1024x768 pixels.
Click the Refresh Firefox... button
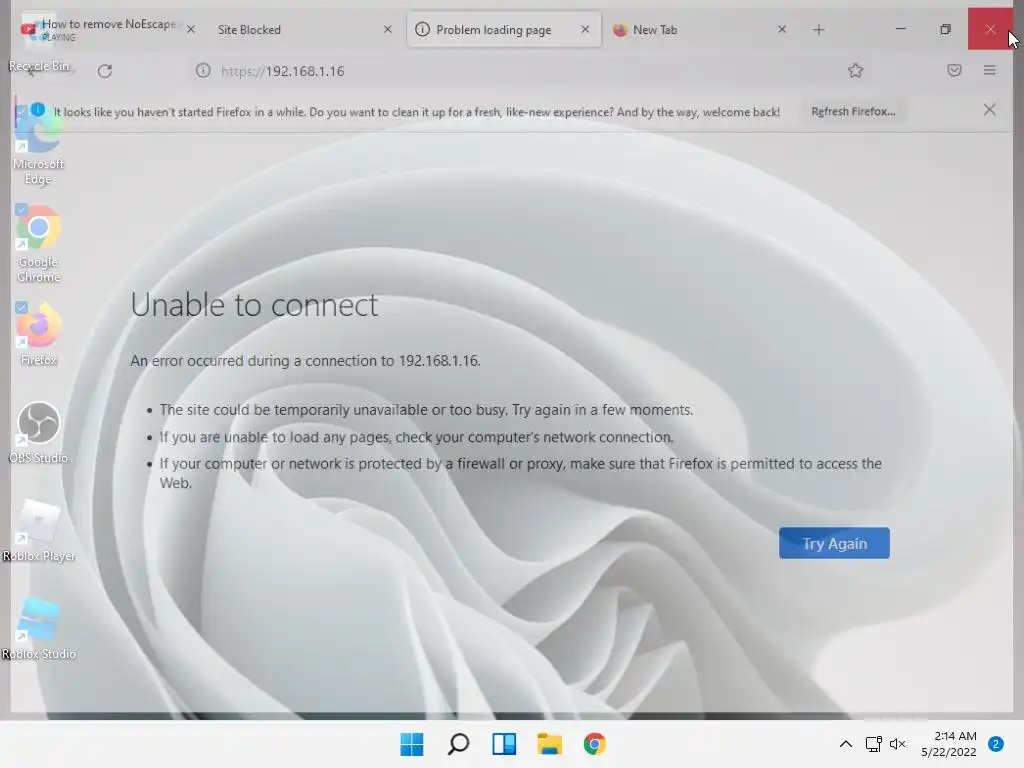(853, 112)
